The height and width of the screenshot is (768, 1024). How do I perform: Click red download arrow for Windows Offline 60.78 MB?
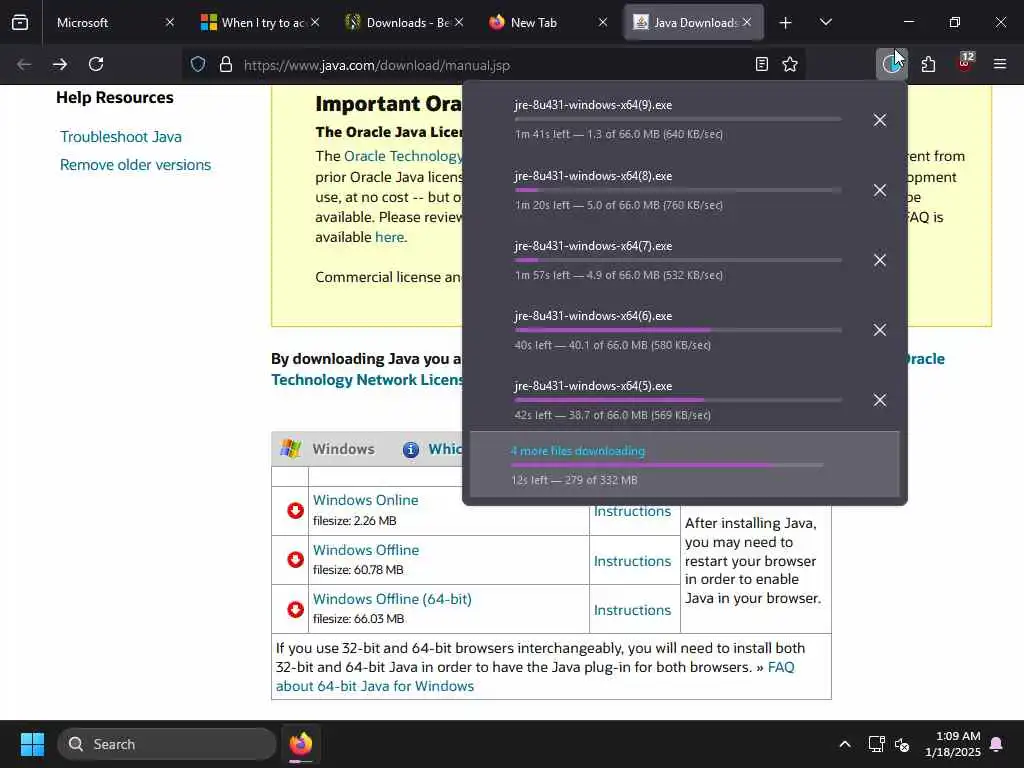[295, 560]
